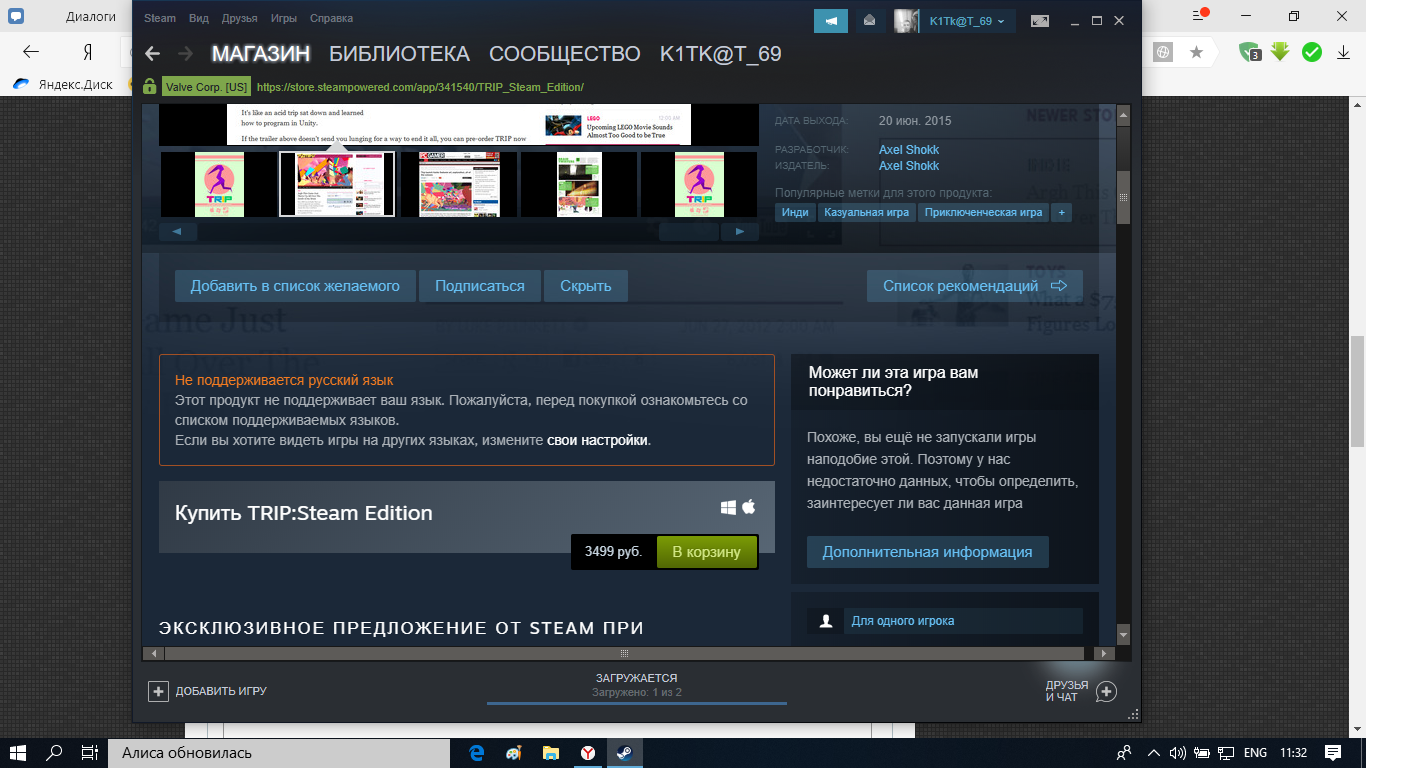Click Скрыть button

(586, 286)
